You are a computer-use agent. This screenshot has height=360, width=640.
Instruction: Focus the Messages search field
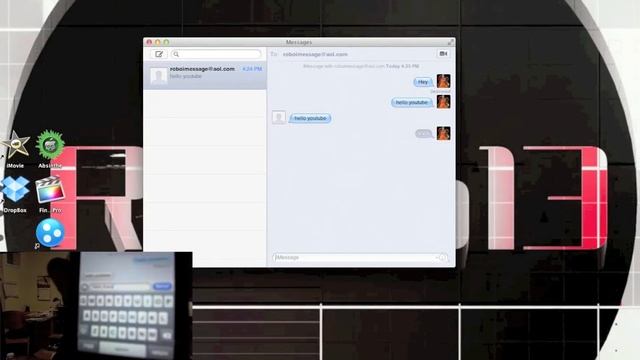click(x=216, y=54)
